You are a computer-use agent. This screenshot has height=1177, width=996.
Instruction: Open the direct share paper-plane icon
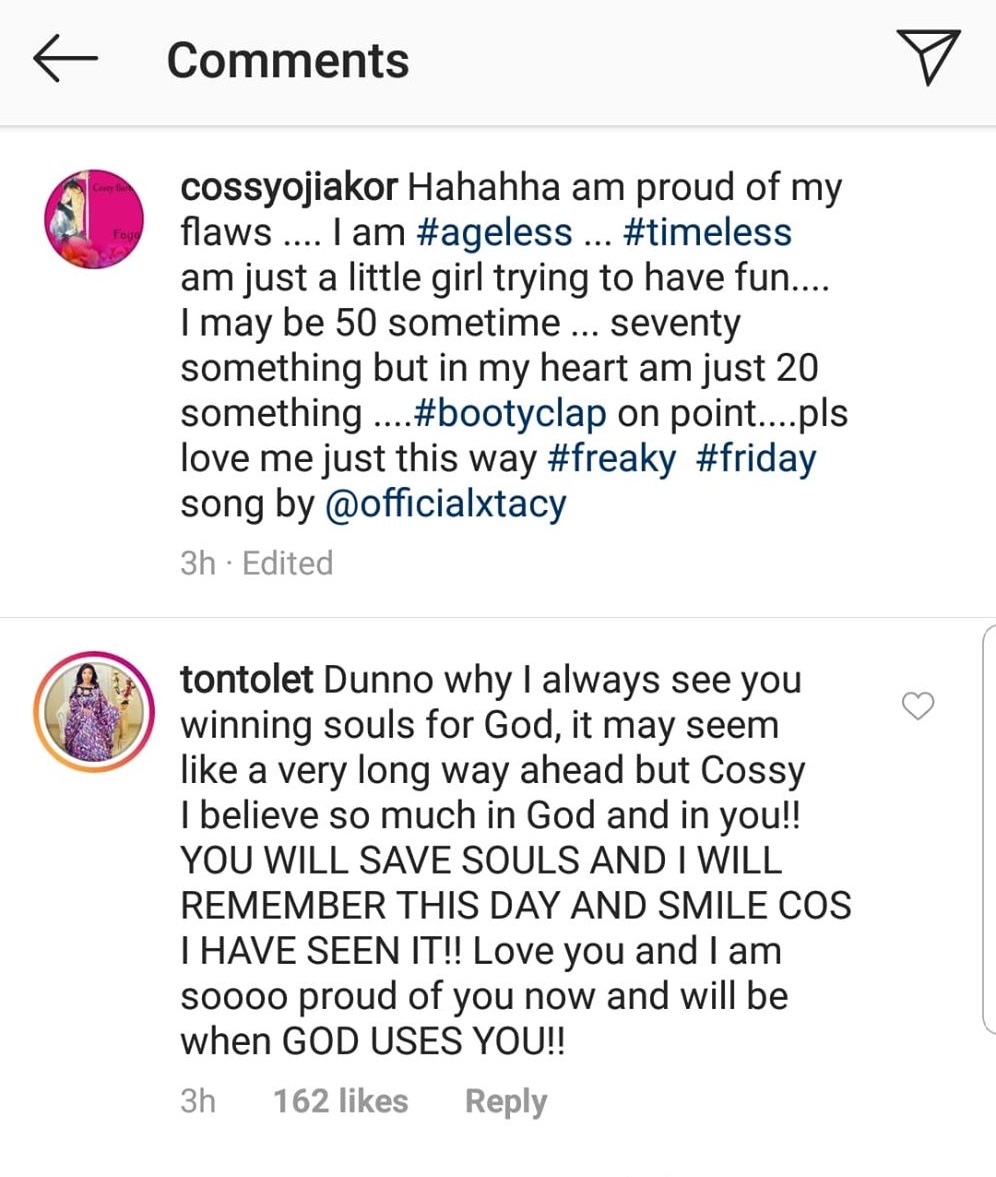coord(927,57)
